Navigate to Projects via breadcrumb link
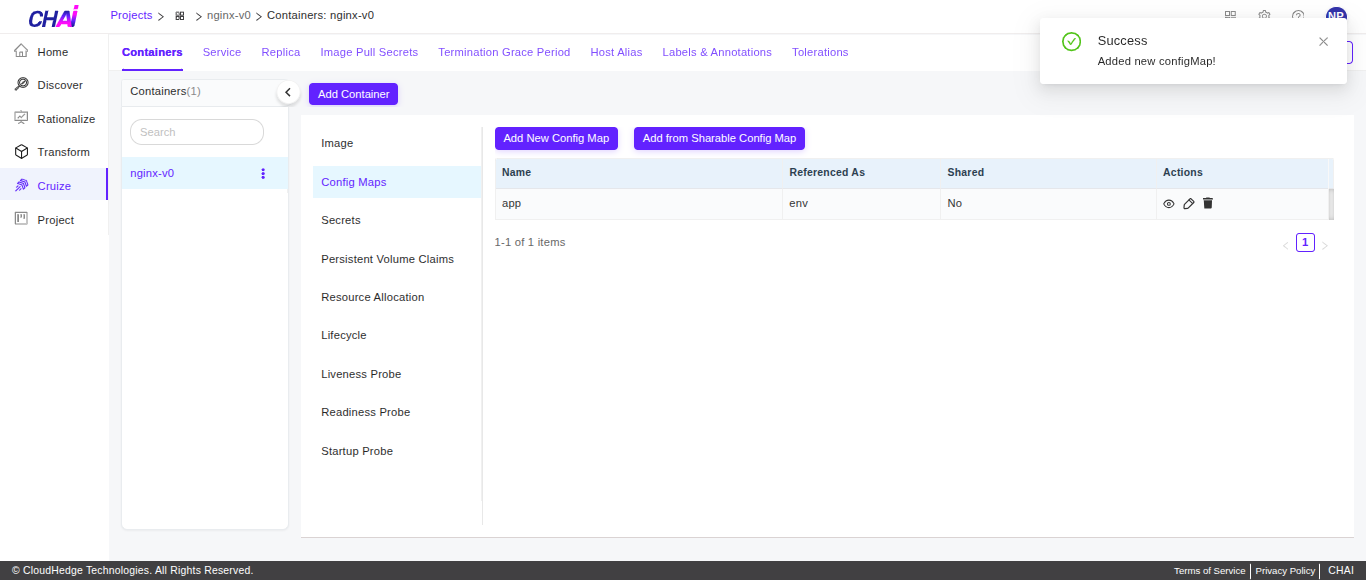1366x580 pixels. tap(131, 15)
